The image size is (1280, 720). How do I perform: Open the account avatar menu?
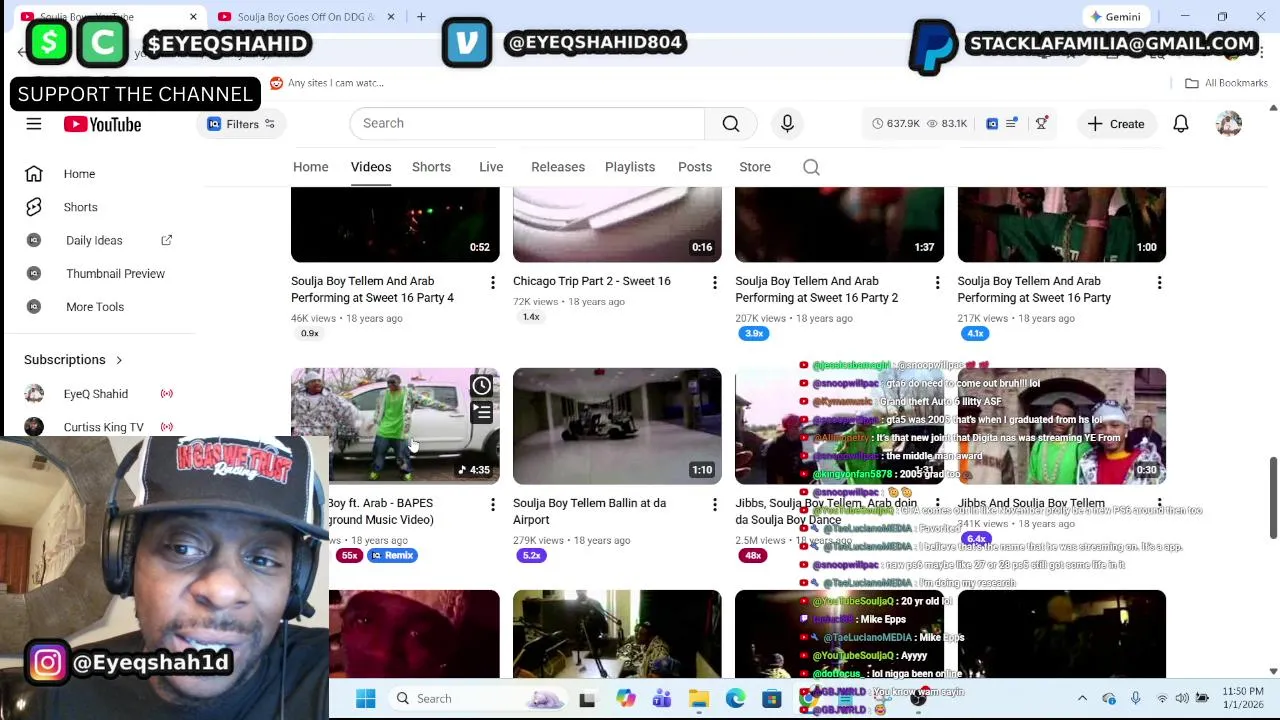click(1229, 124)
